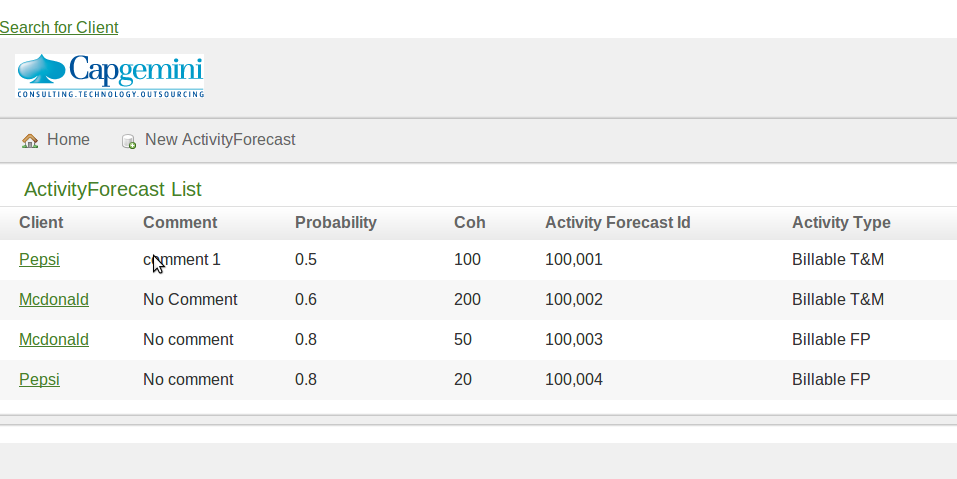Open Mcdonald client with forecast 100,003
The width and height of the screenshot is (957, 479).
click(54, 339)
